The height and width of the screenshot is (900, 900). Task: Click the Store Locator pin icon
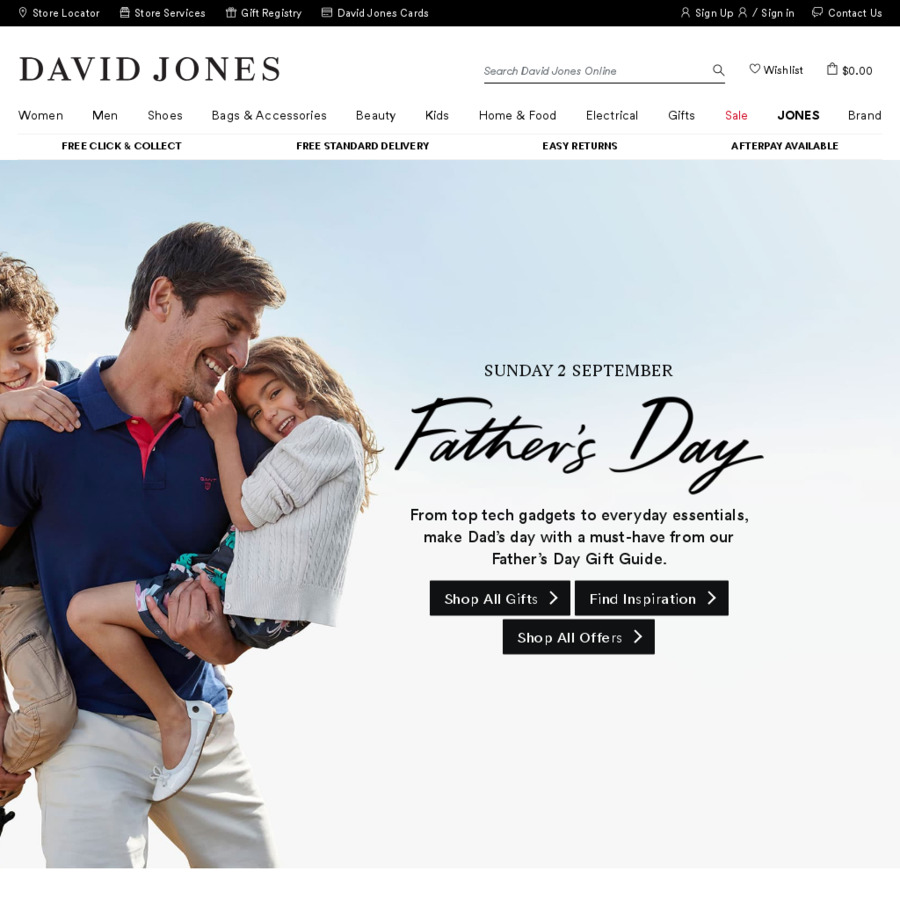23,13
